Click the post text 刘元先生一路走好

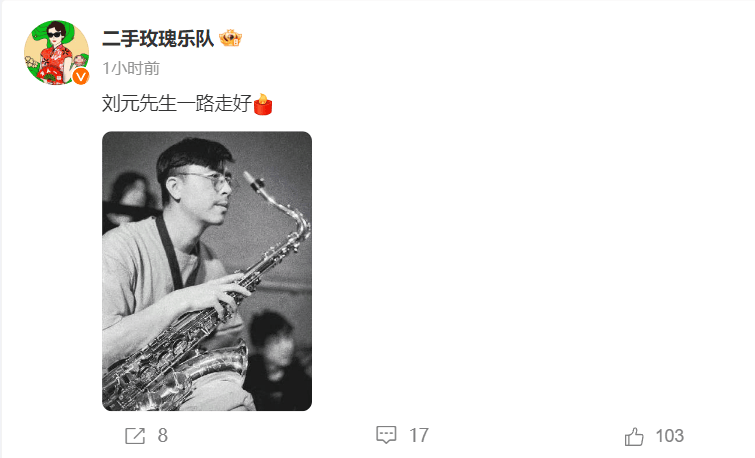(177, 104)
